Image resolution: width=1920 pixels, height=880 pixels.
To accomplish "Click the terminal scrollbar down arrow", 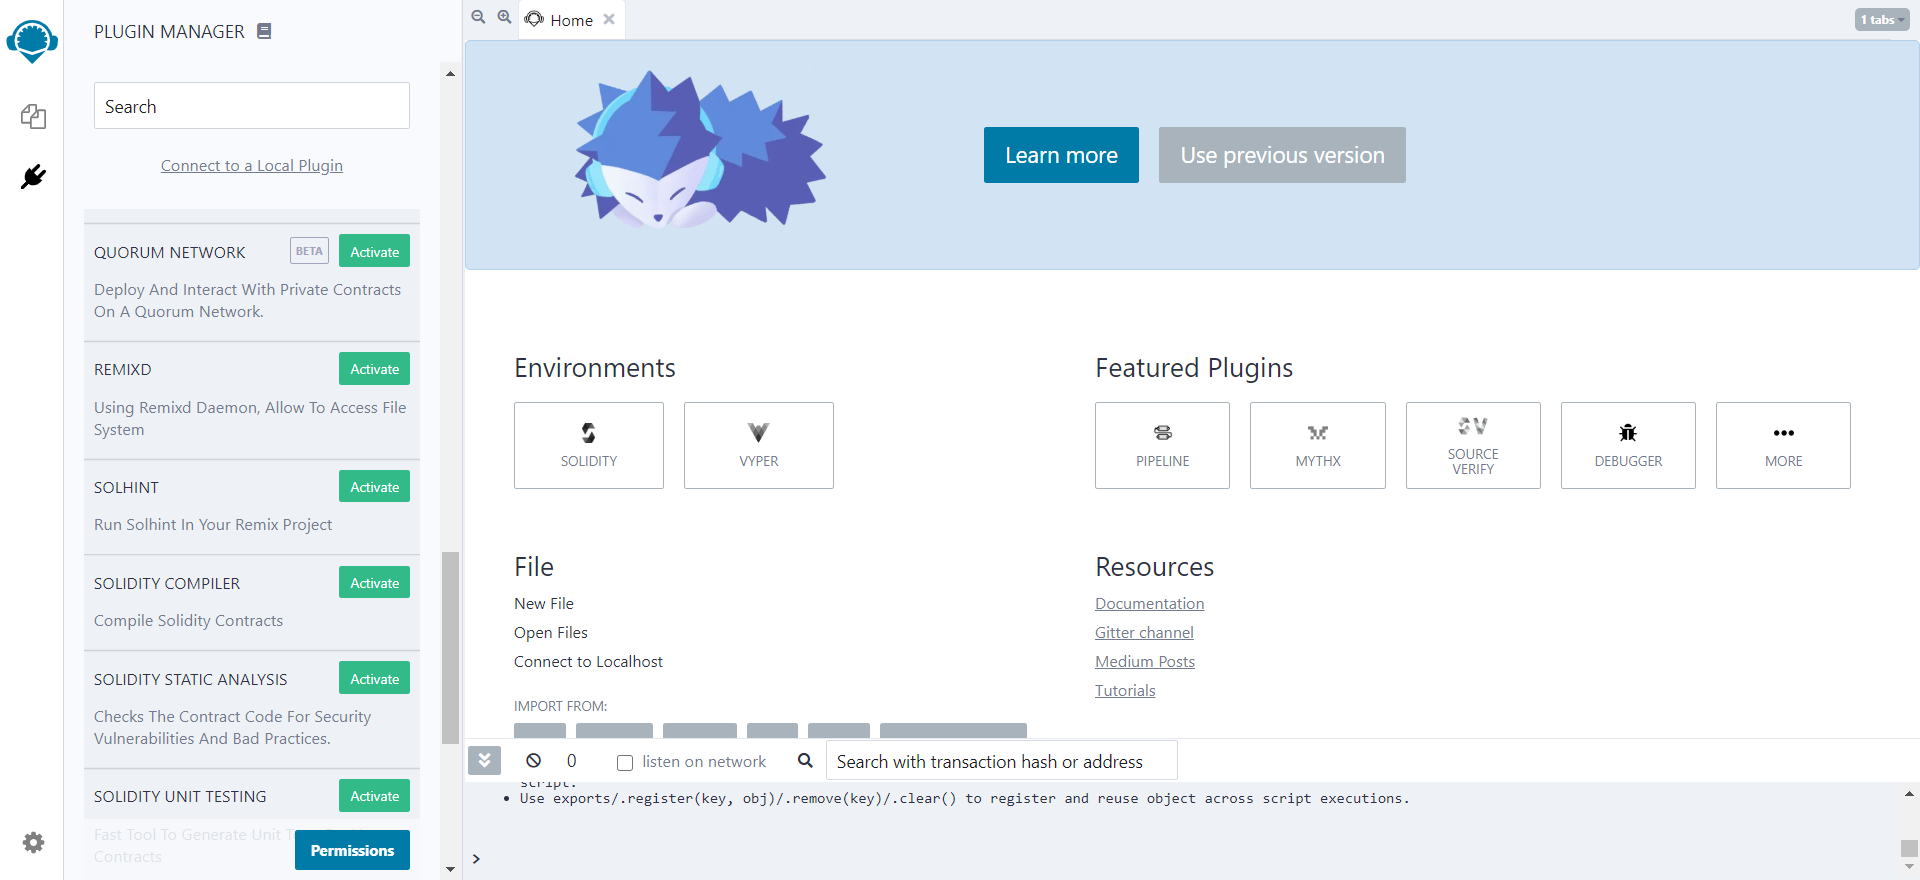I will (x=1909, y=868).
